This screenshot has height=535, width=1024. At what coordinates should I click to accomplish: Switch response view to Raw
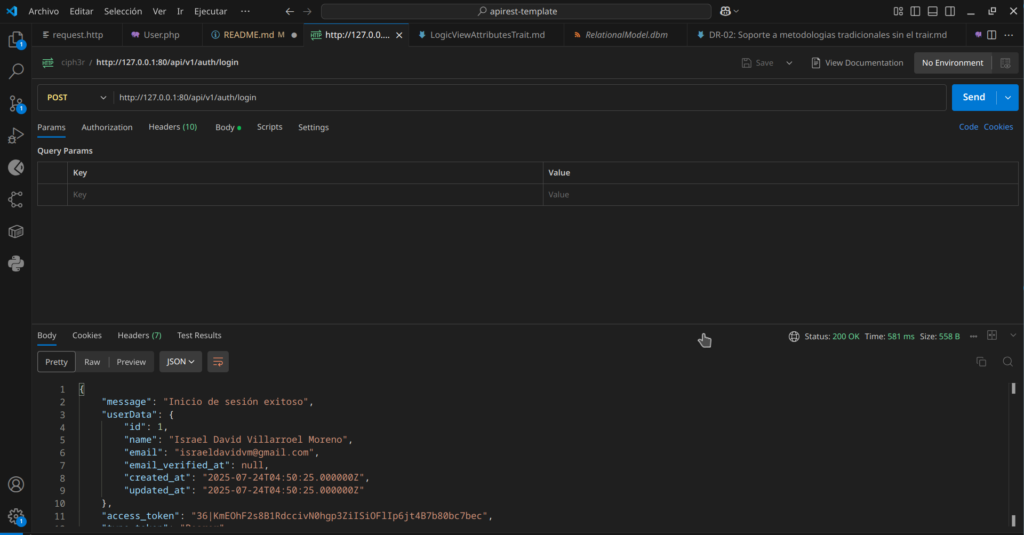coord(92,362)
